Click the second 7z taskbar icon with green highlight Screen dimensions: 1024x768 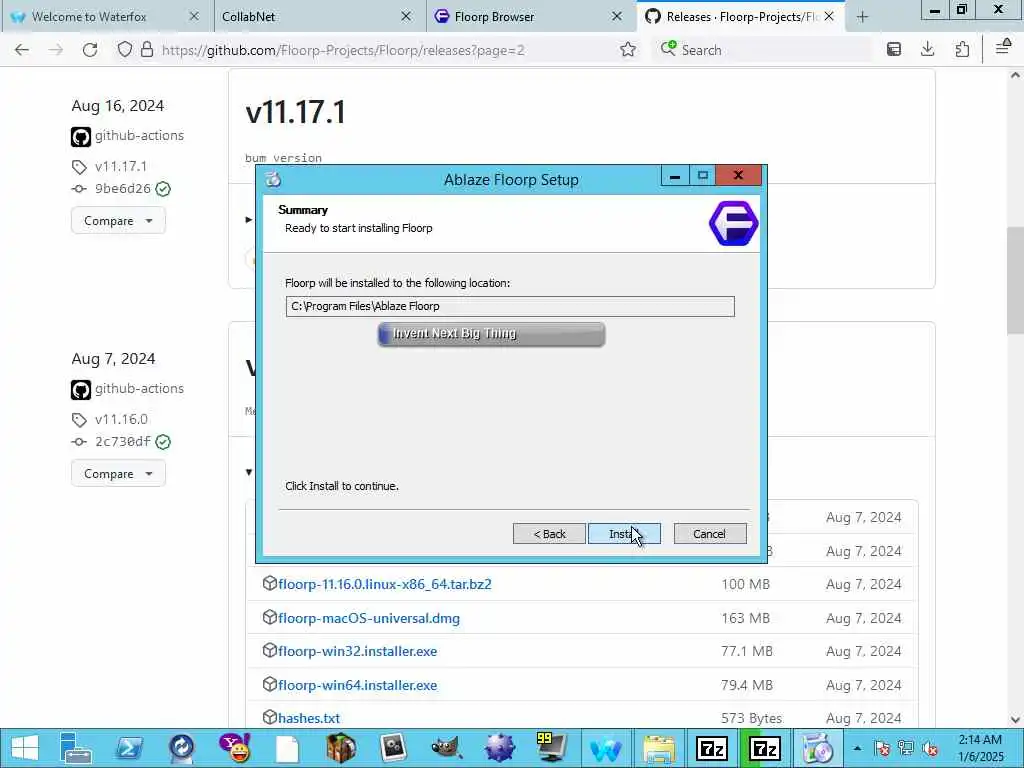[765, 748]
